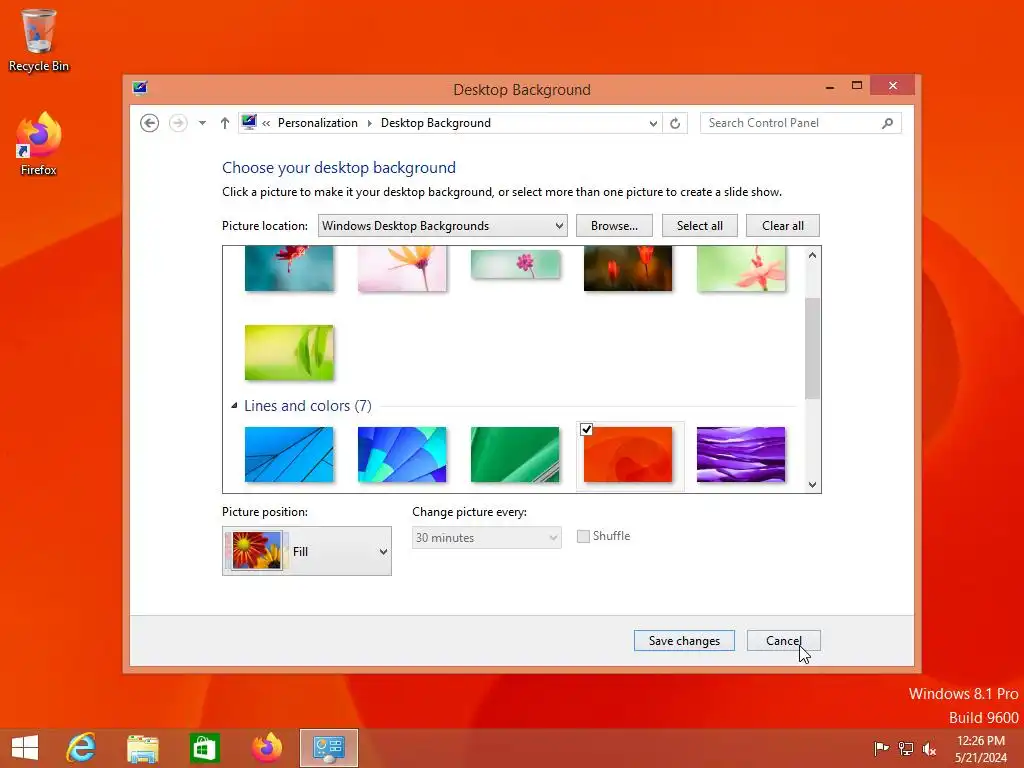Click the Search Control Panel field
Screen dimensions: 1024x768
(801, 123)
